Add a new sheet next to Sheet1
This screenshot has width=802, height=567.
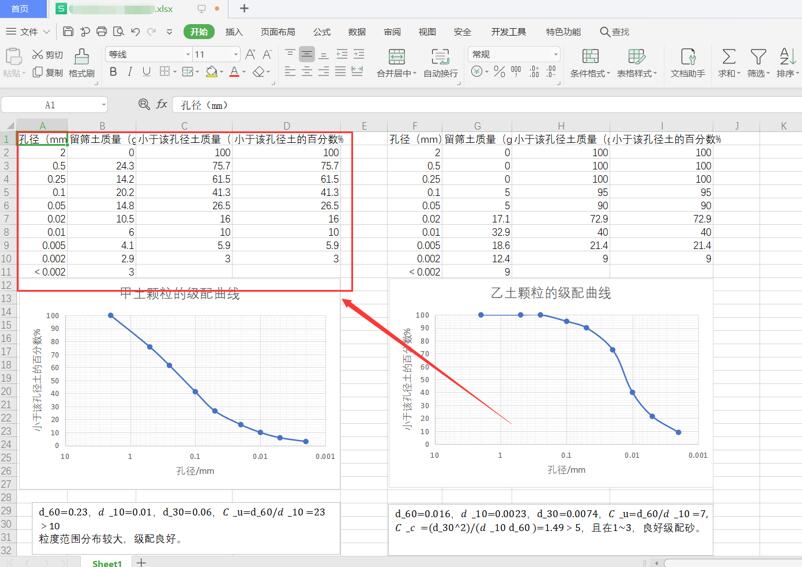141,562
